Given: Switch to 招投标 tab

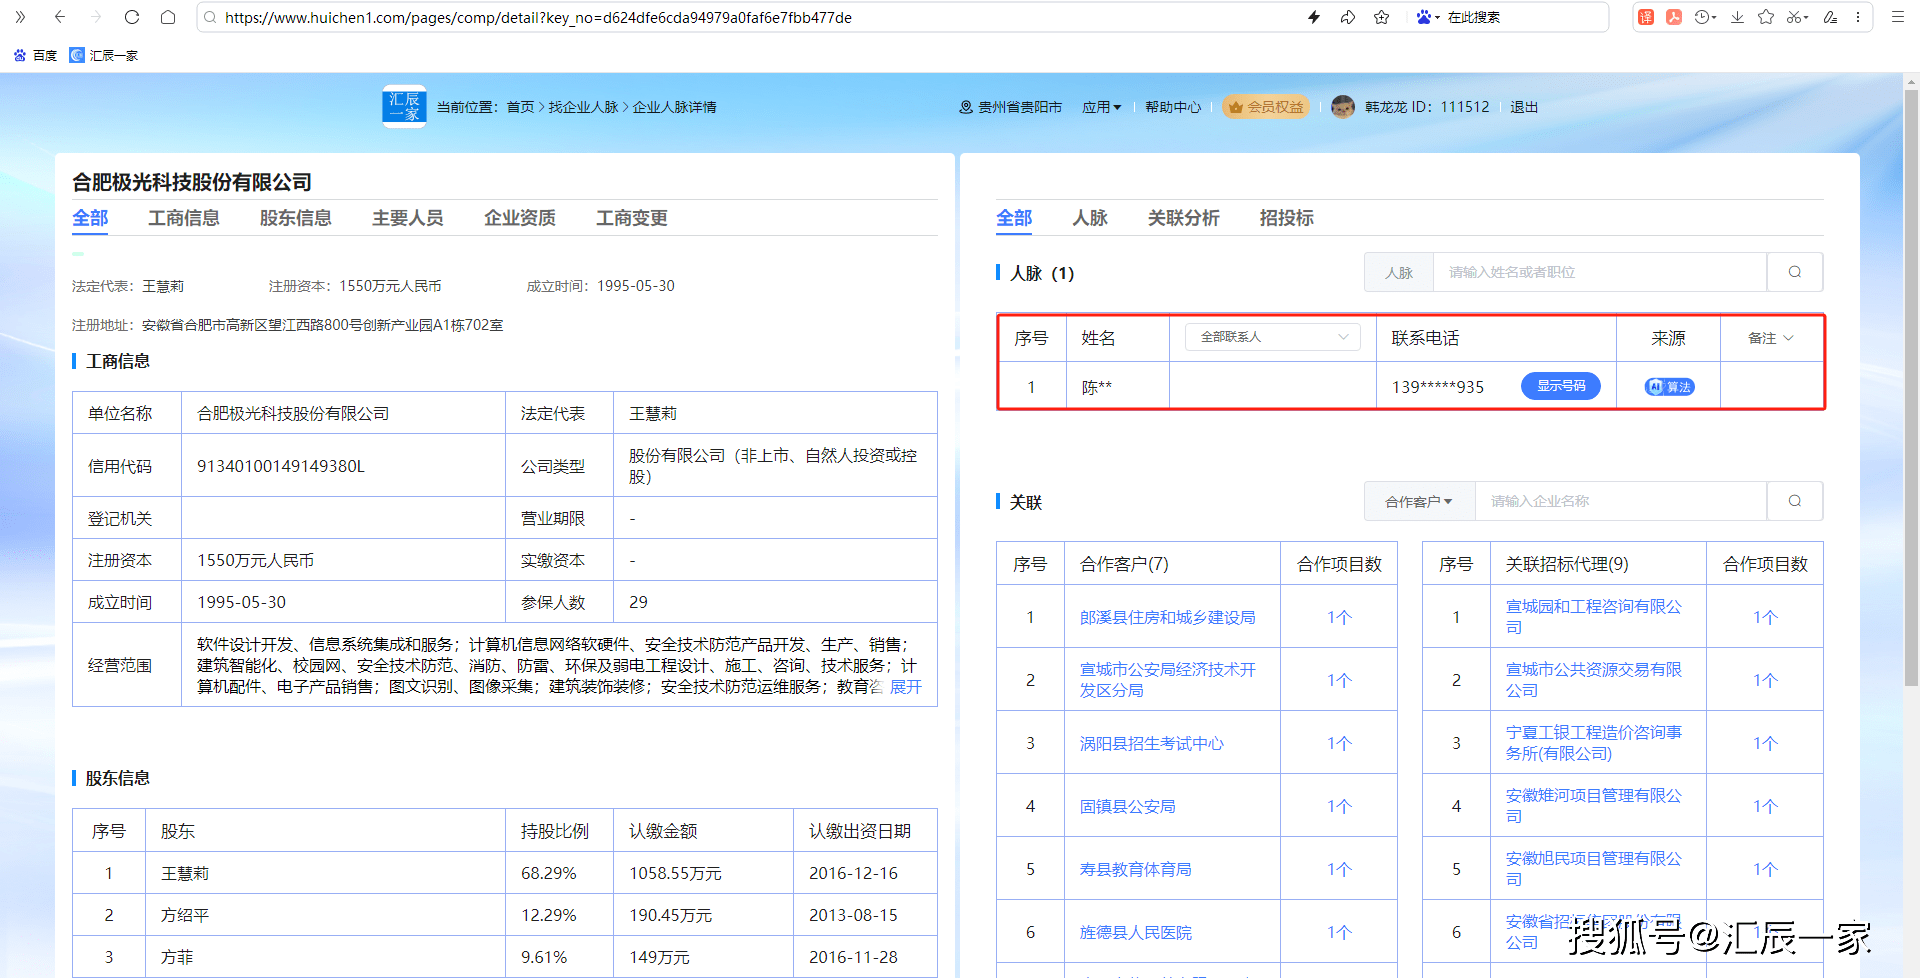Looking at the screenshot, I should point(1287,218).
